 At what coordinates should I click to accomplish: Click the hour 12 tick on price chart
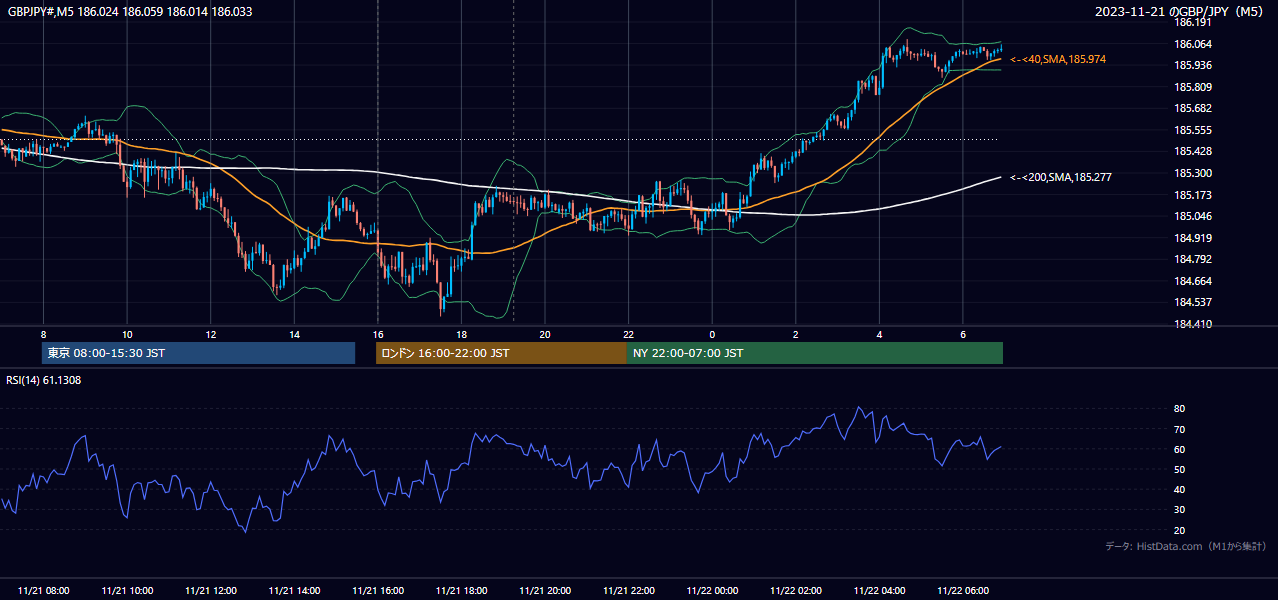click(211, 334)
